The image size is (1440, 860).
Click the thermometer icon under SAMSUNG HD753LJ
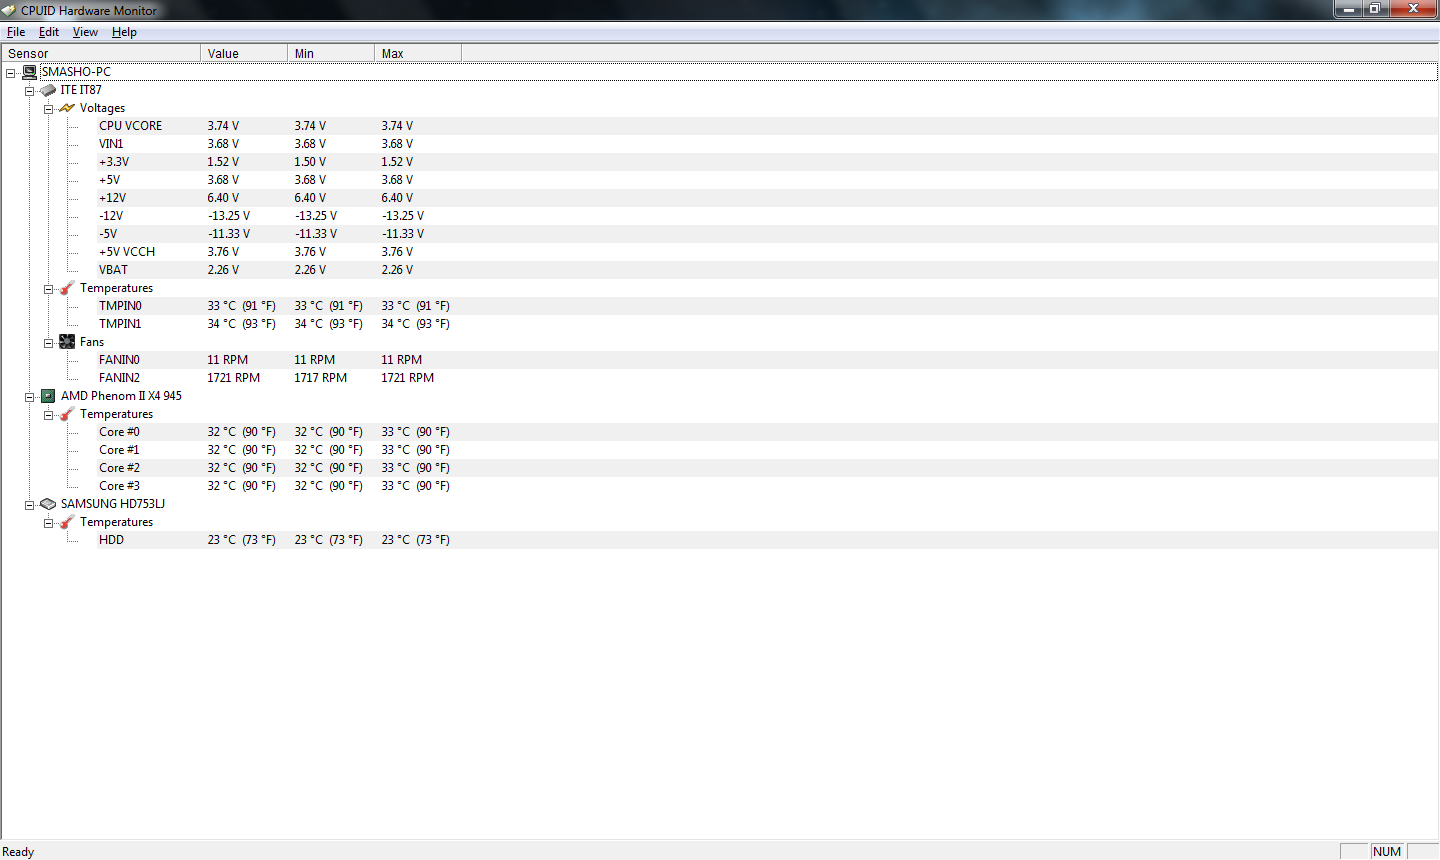coord(67,522)
